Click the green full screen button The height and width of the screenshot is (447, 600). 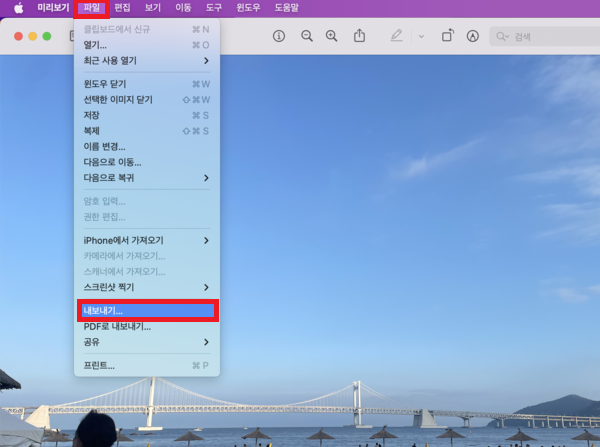[47, 36]
